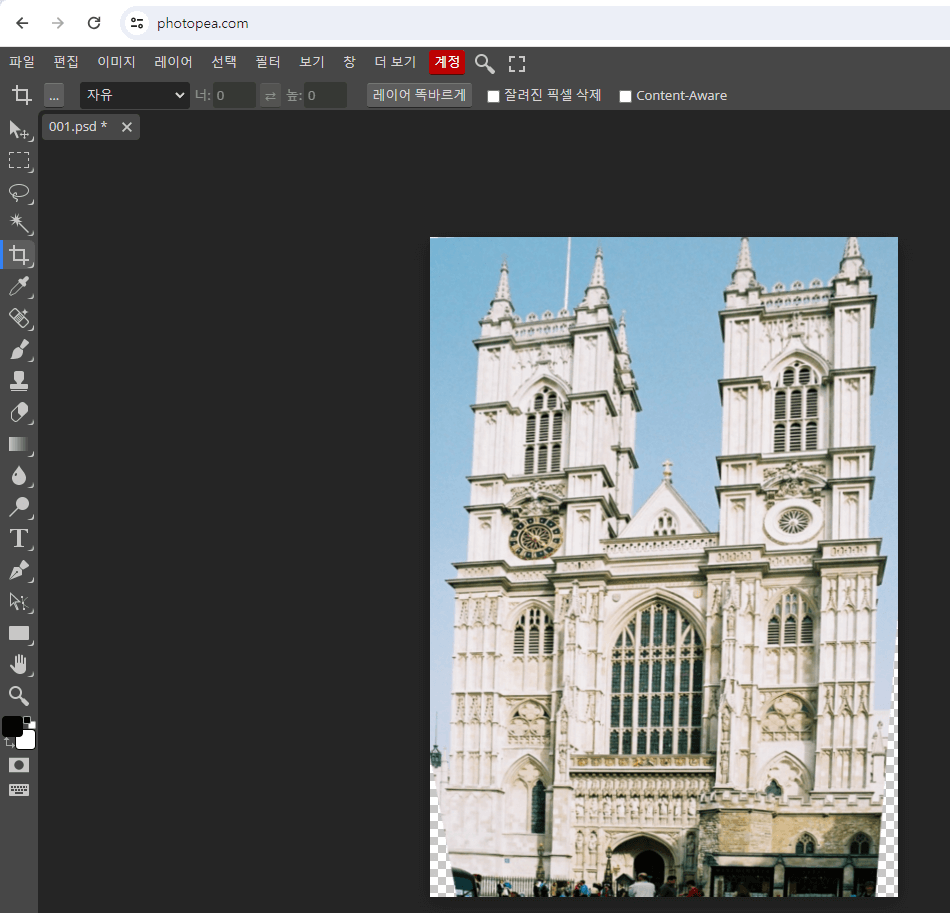Viewport: 950px width, 913px height.
Task: Swap width and height values
Action: [x=270, y=96]
